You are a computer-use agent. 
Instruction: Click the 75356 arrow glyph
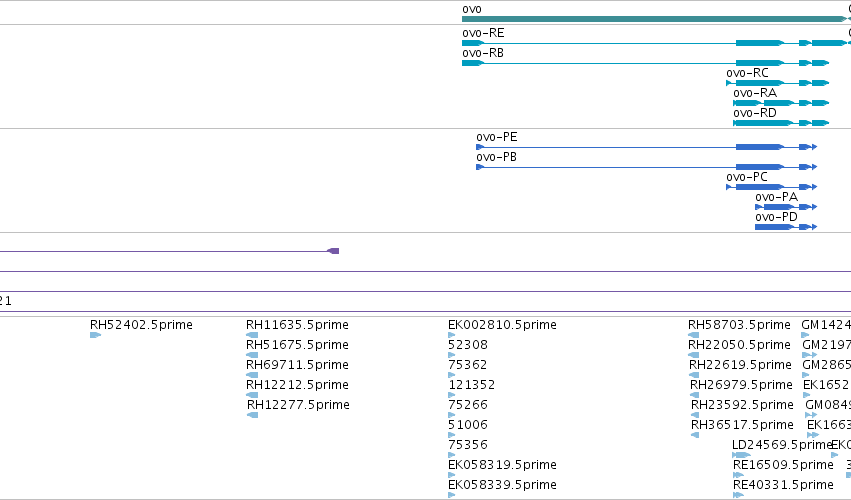pos(452,455)
